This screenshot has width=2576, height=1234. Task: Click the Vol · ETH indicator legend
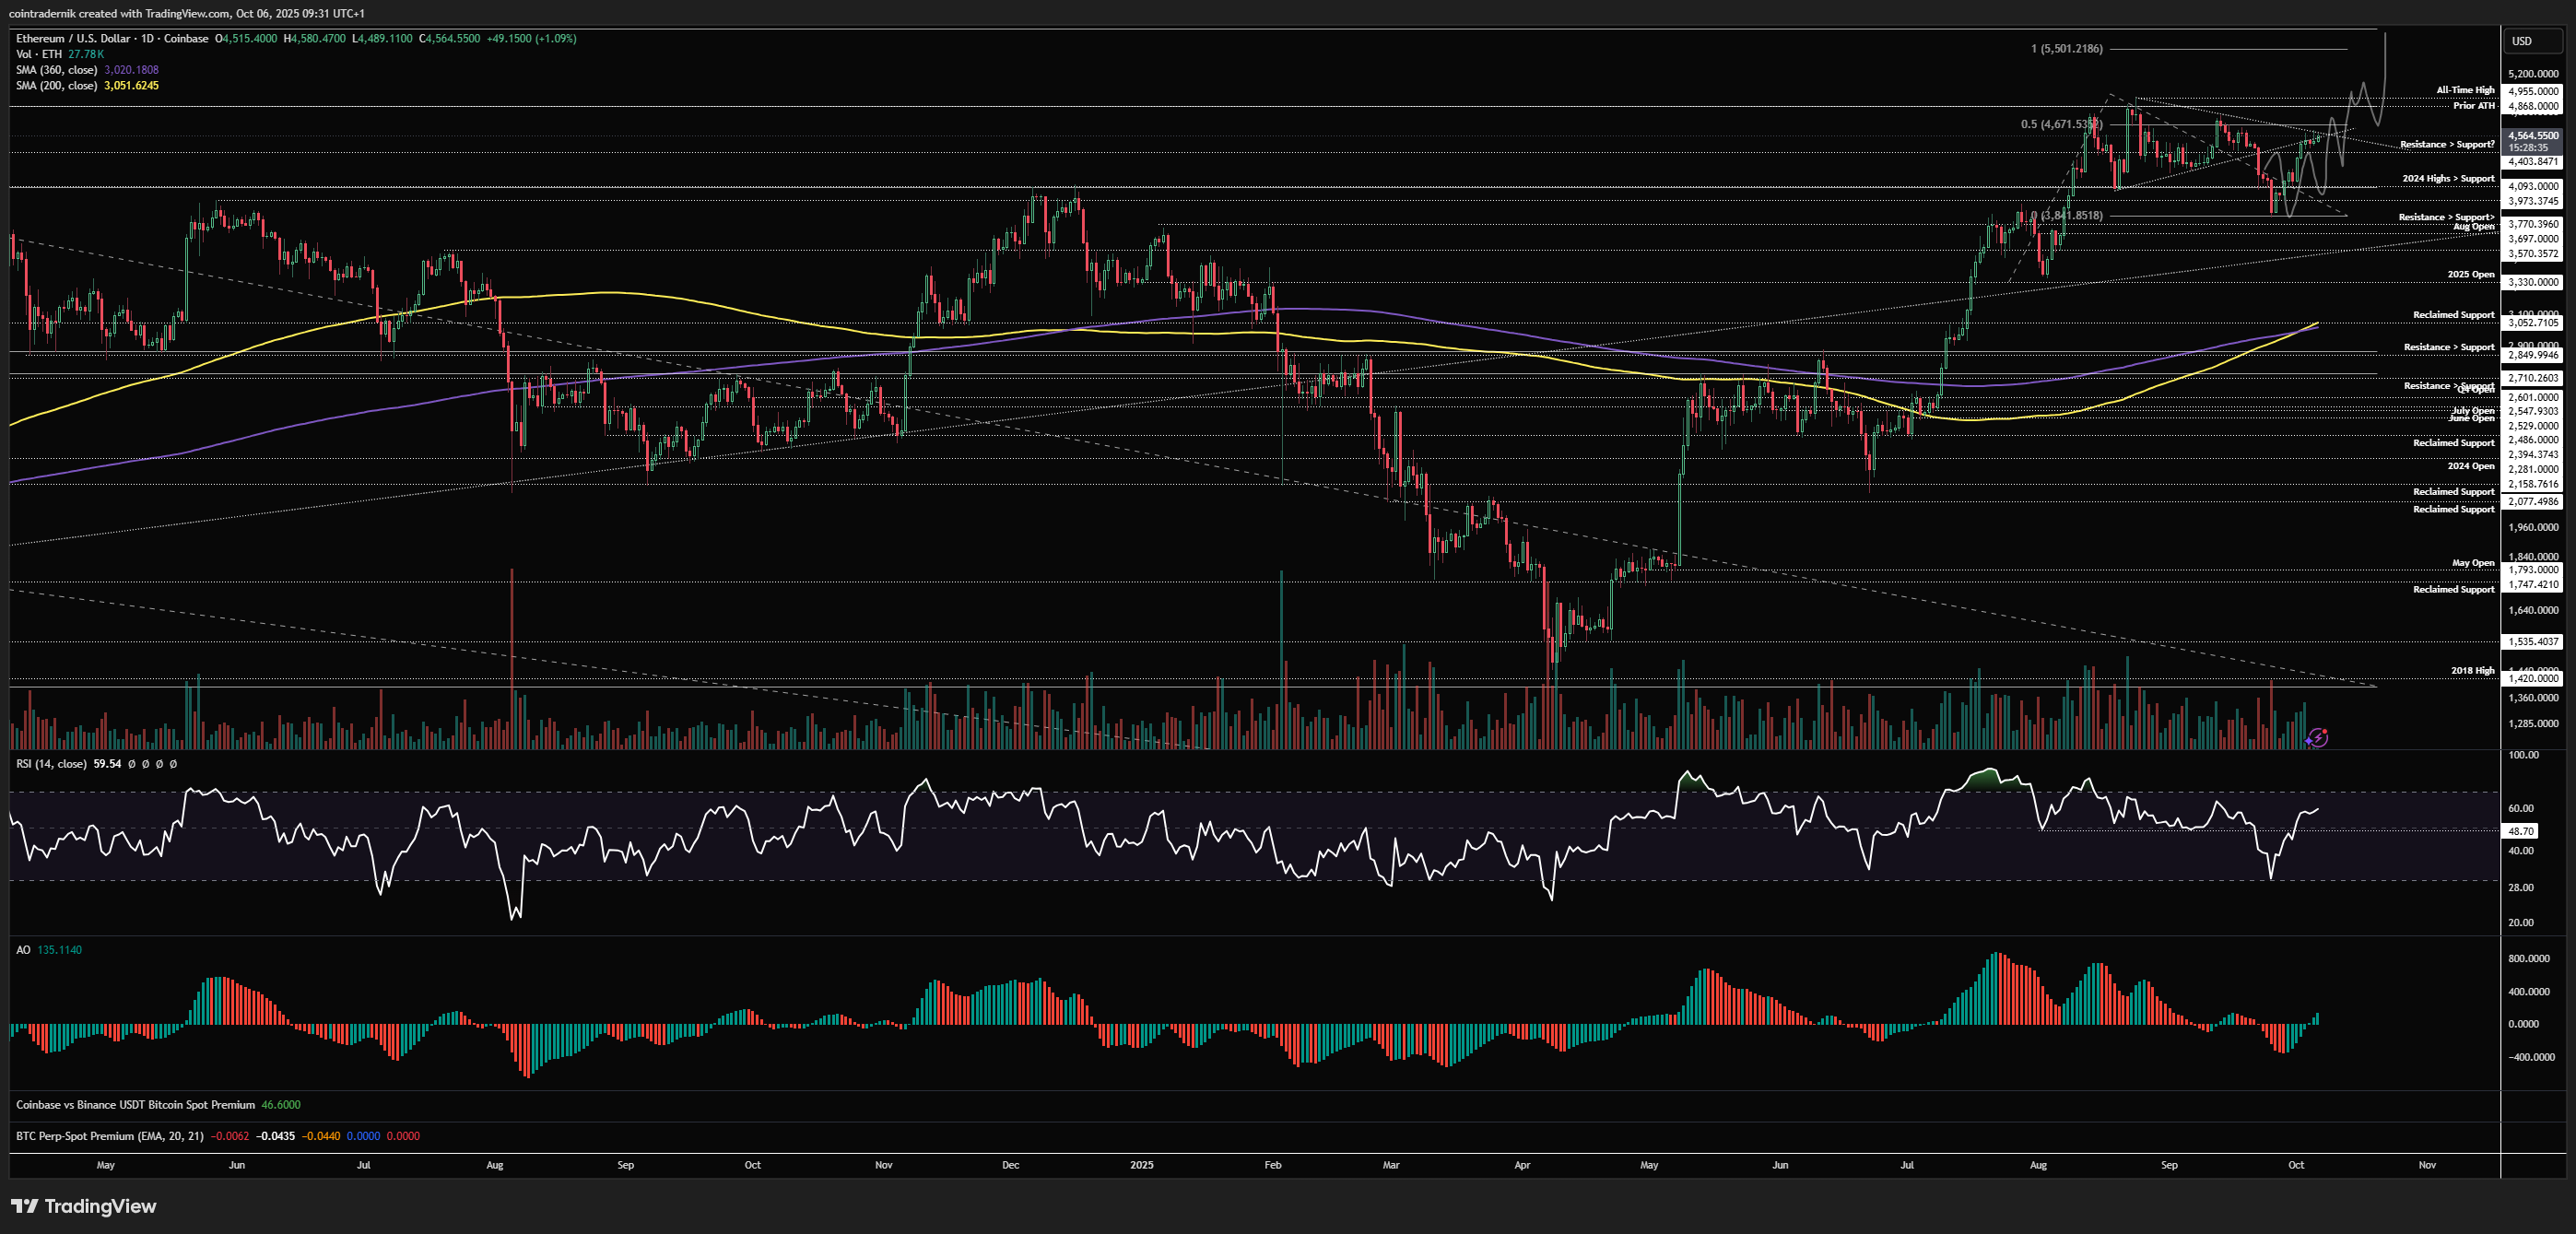click(x=39, y=54)
